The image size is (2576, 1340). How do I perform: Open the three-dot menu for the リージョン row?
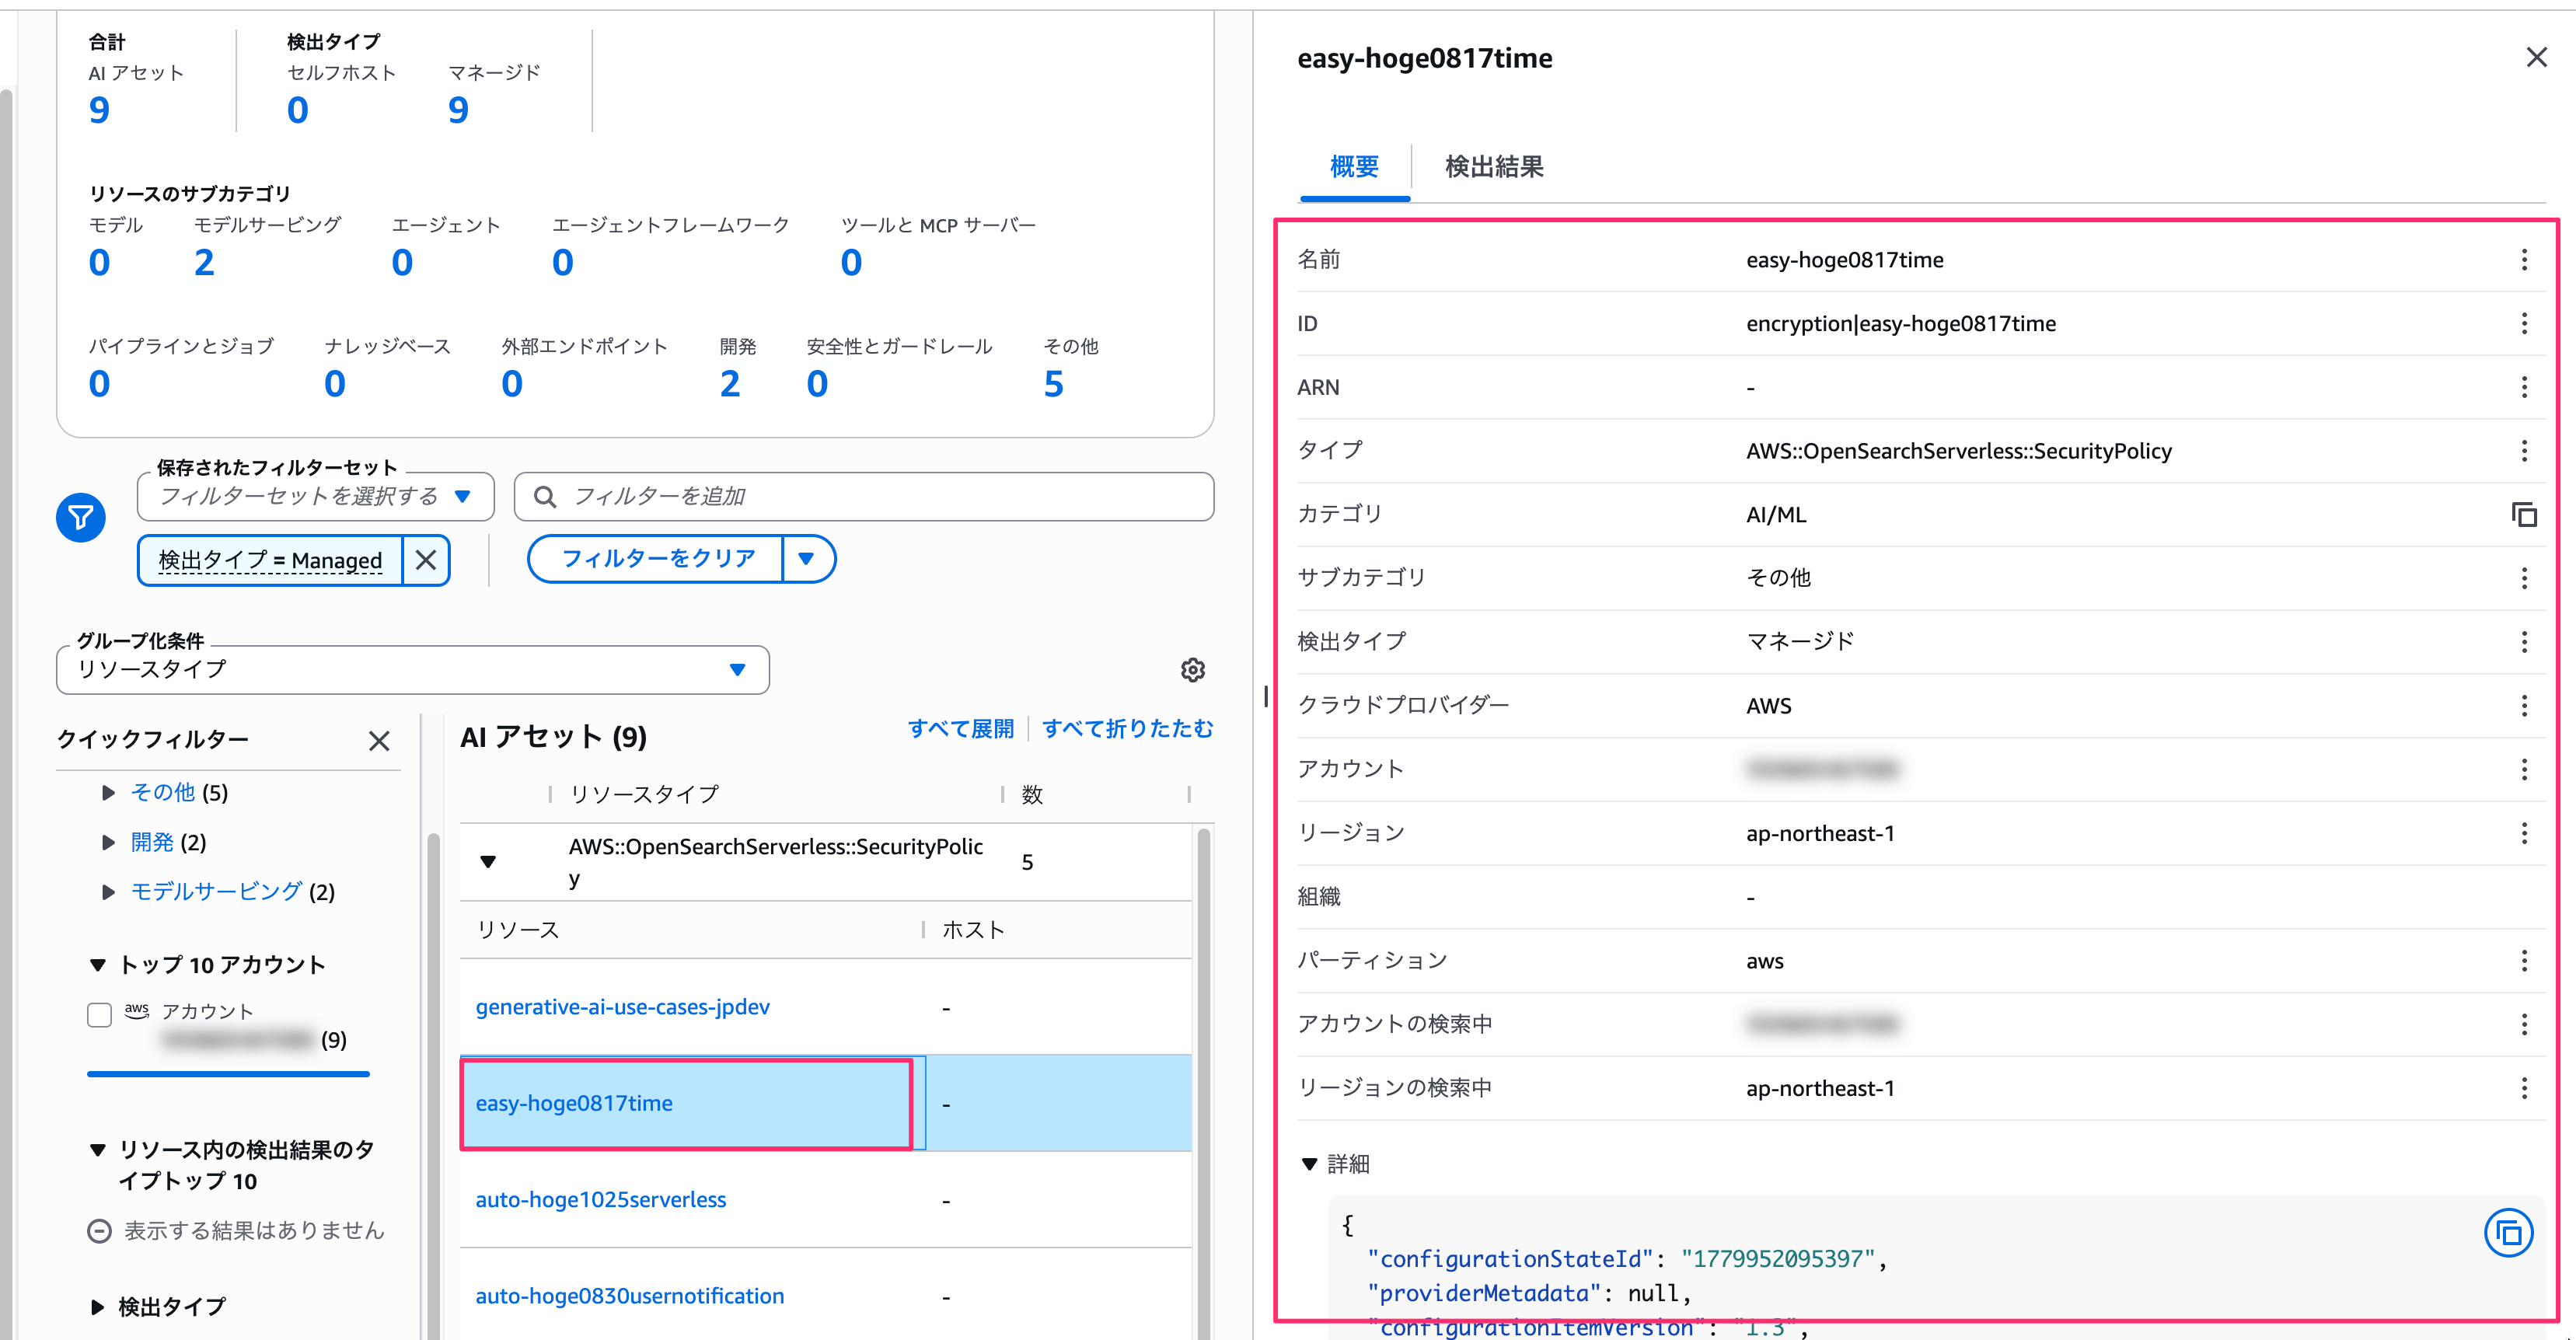(2524, 833)
